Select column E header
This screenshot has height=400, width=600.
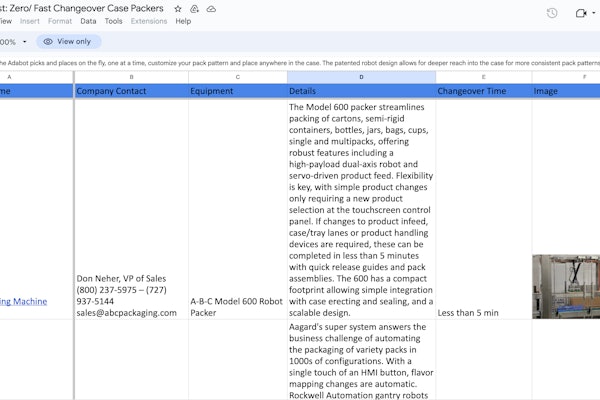click(x=483, y=77)
